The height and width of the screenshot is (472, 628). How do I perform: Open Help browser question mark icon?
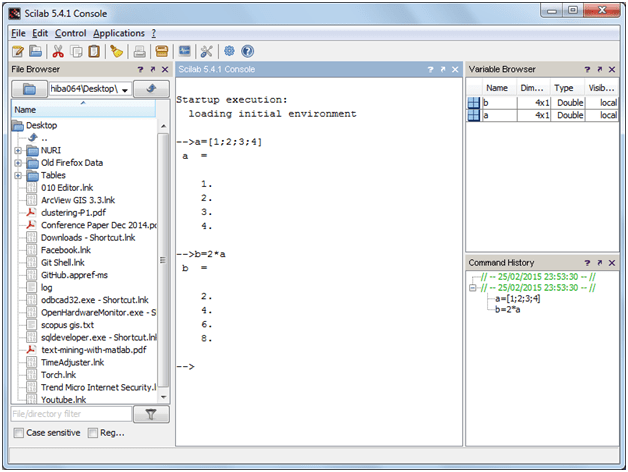[247, 51]
